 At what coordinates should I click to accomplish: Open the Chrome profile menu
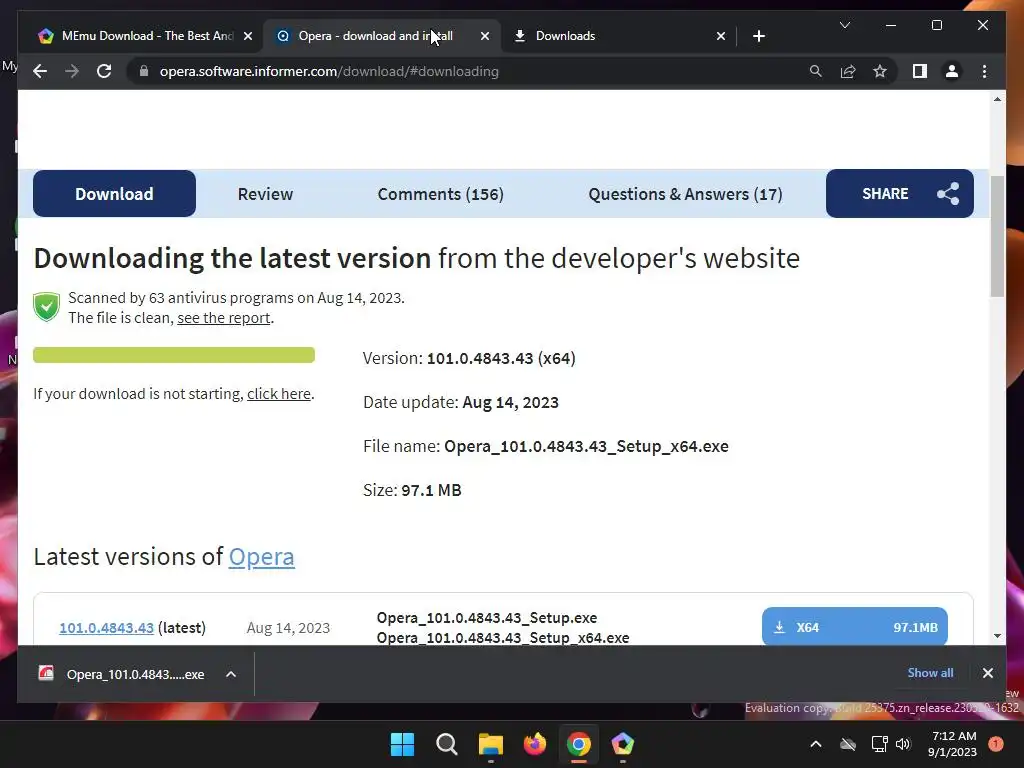click(x=952, y=71)
